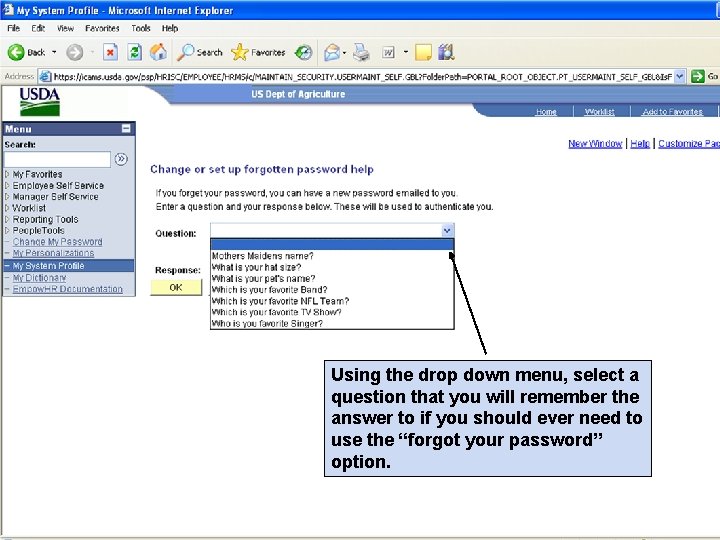Open the History icon in toolbar

[304, 52]
